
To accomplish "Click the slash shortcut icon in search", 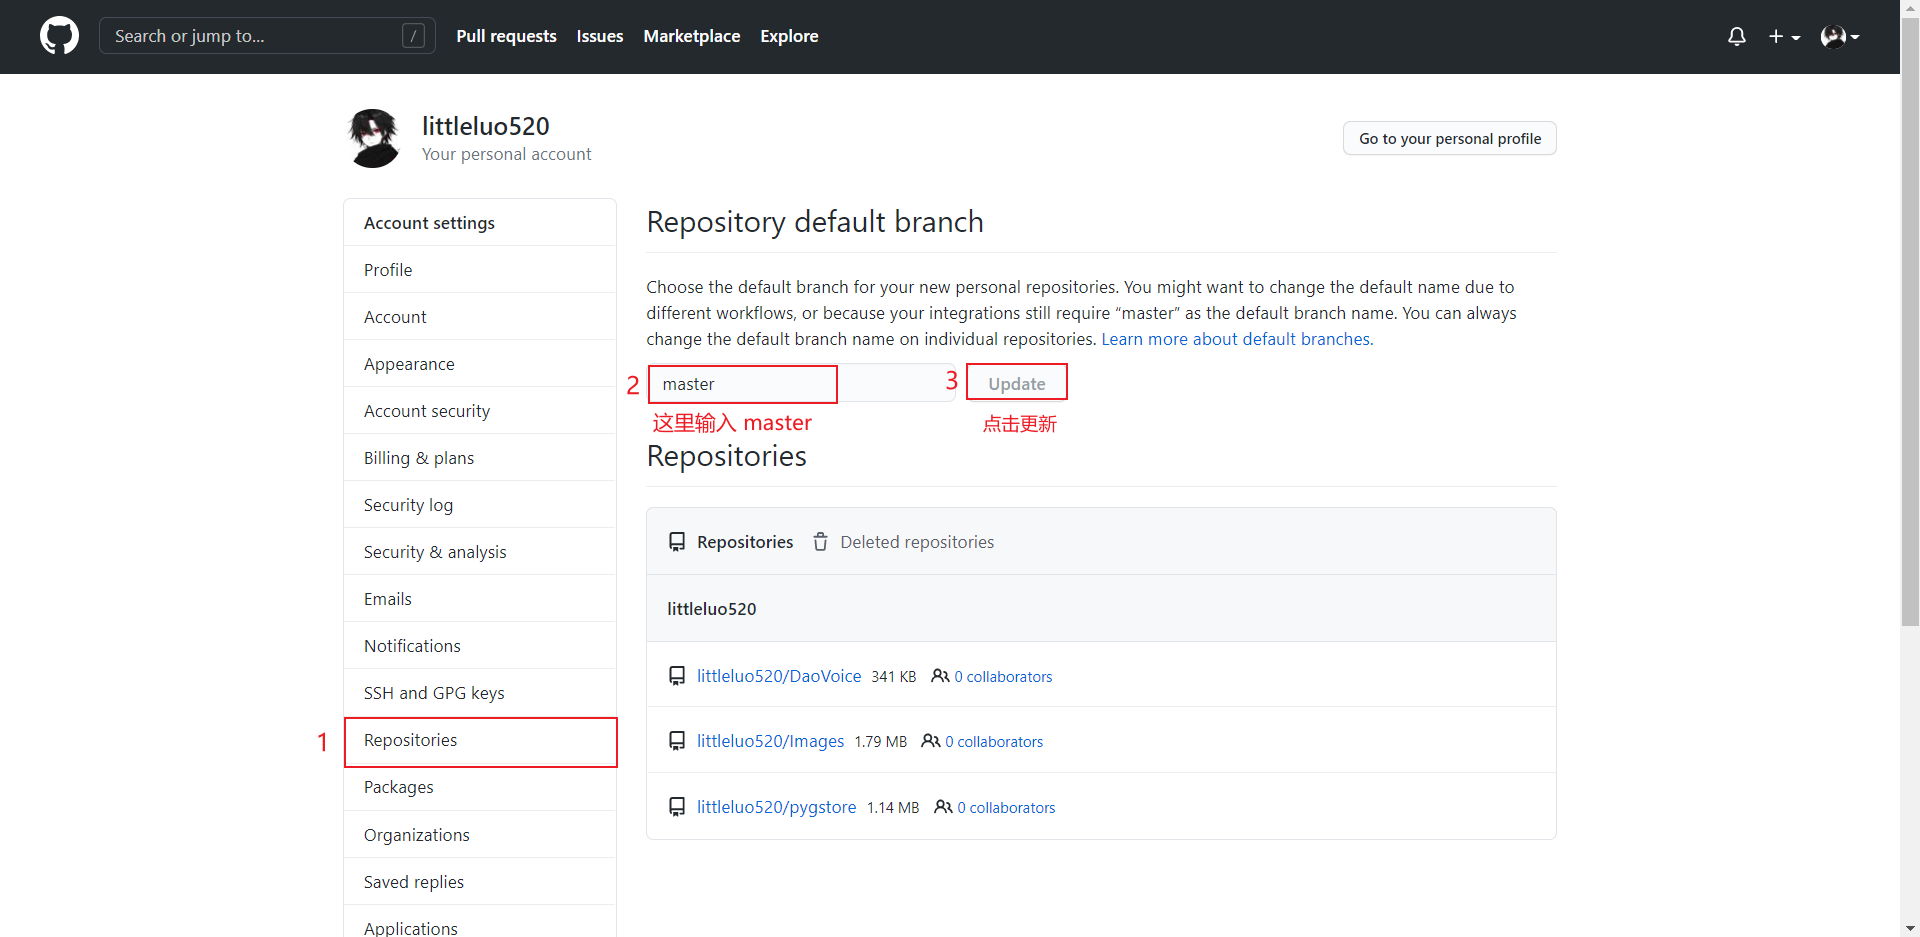I will tap(413, 36).
